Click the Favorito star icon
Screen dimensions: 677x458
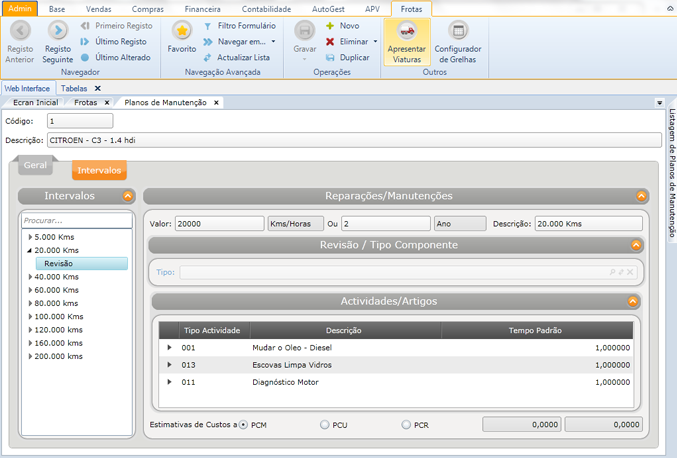pos(181,31)
